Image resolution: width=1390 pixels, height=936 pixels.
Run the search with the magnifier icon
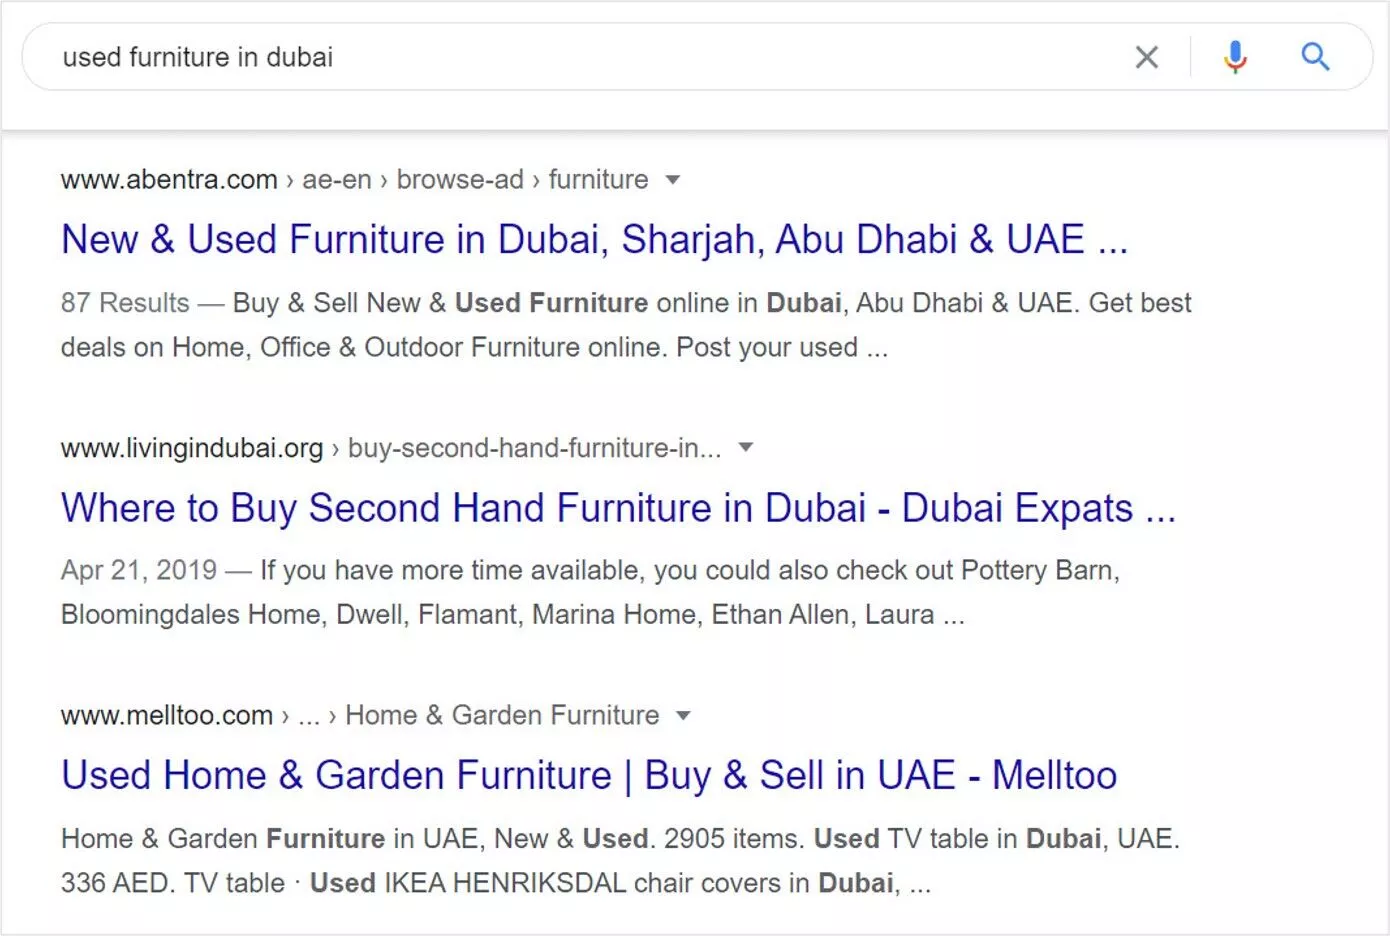(1315, 57)
